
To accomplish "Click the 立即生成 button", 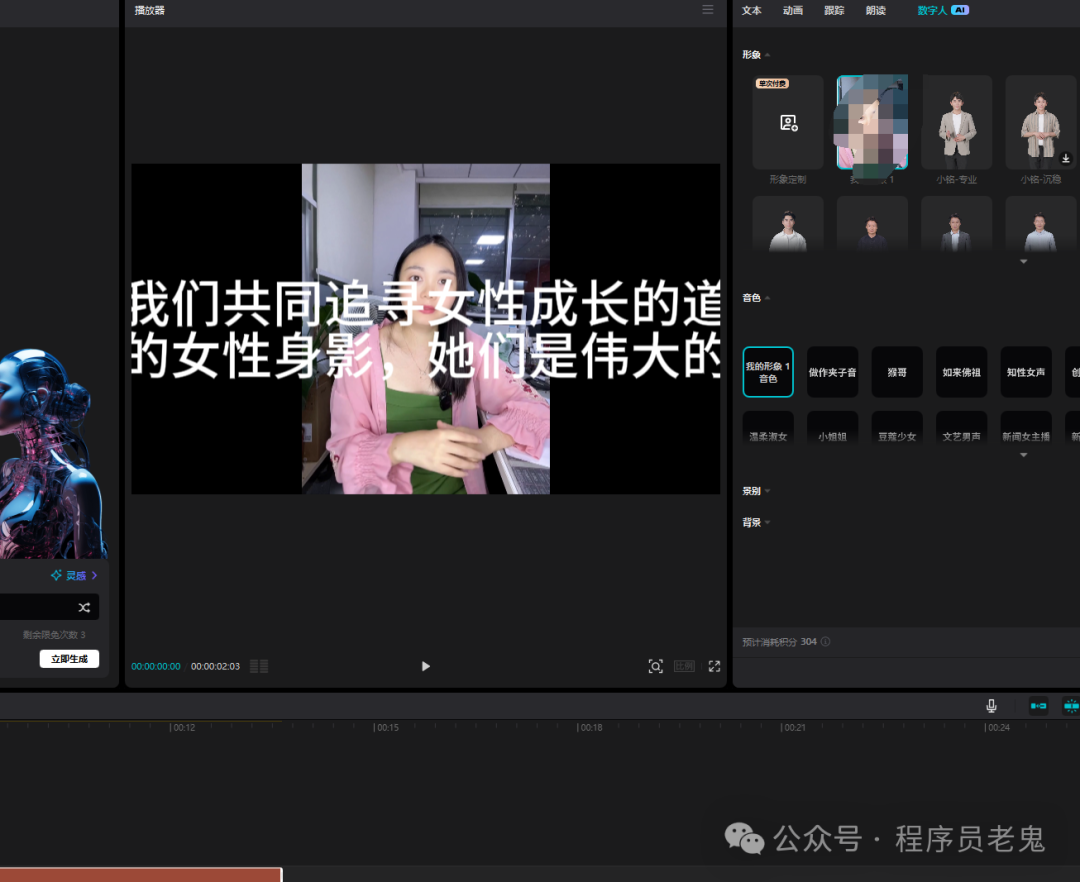I will click(x=69, y=659).
